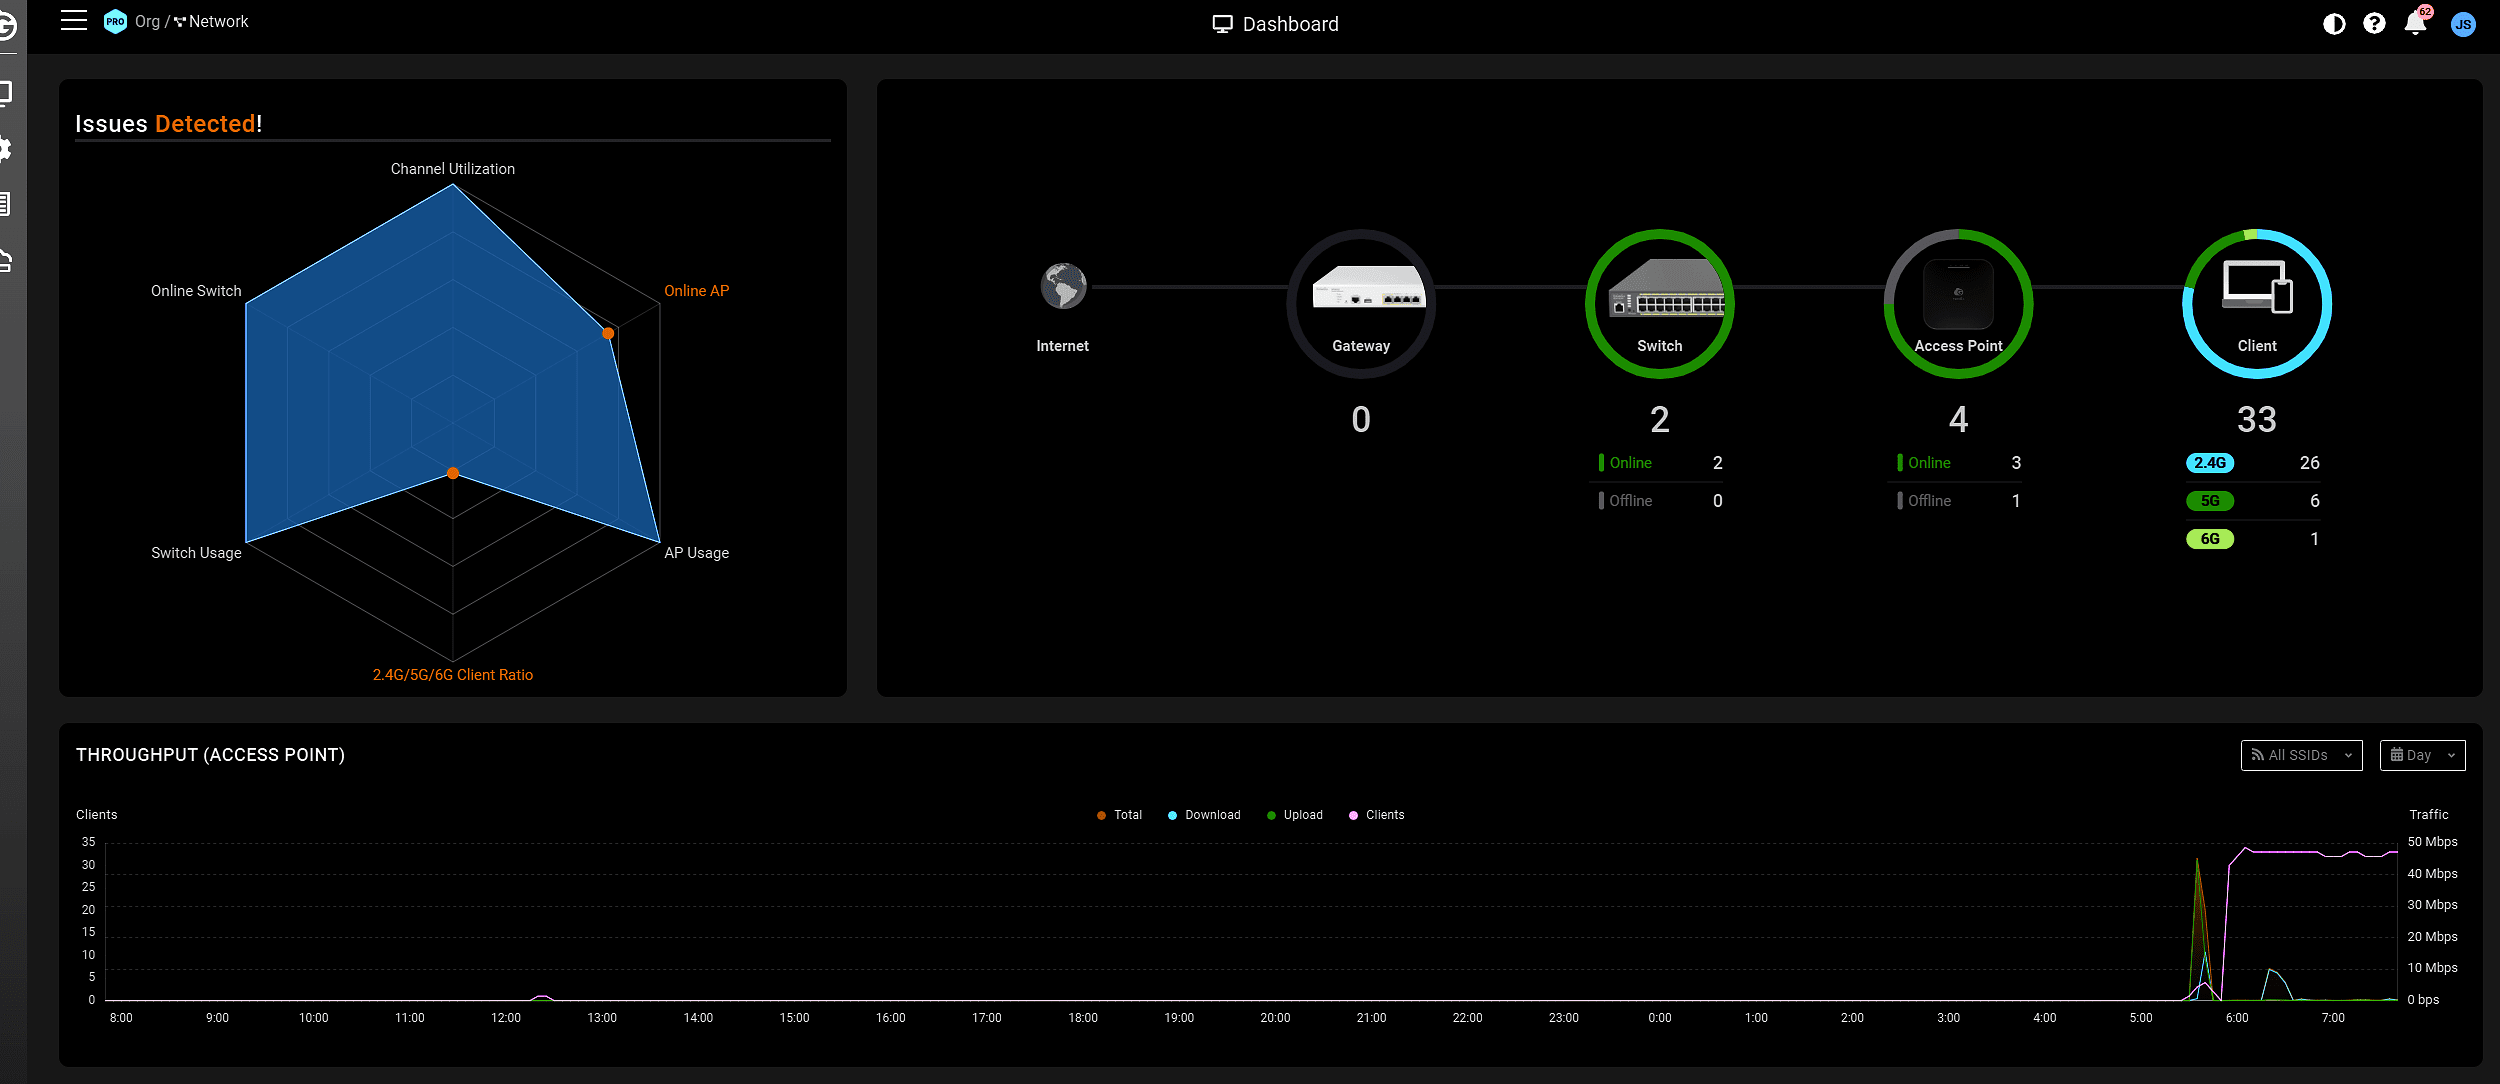Screen dimensions: 2500x1084
Task: Open the help question mark icon
Action: 2374,24
